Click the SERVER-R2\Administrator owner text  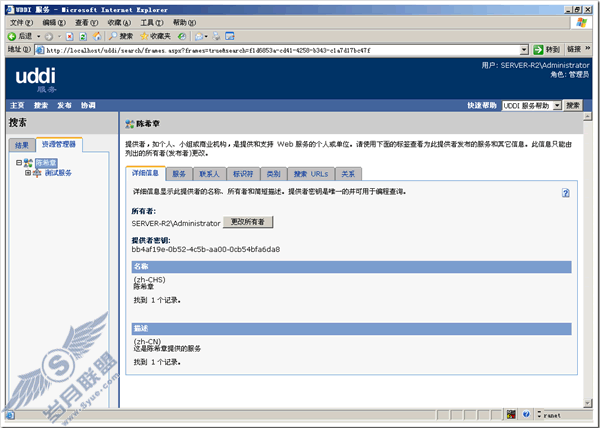(x=176, y=223)
